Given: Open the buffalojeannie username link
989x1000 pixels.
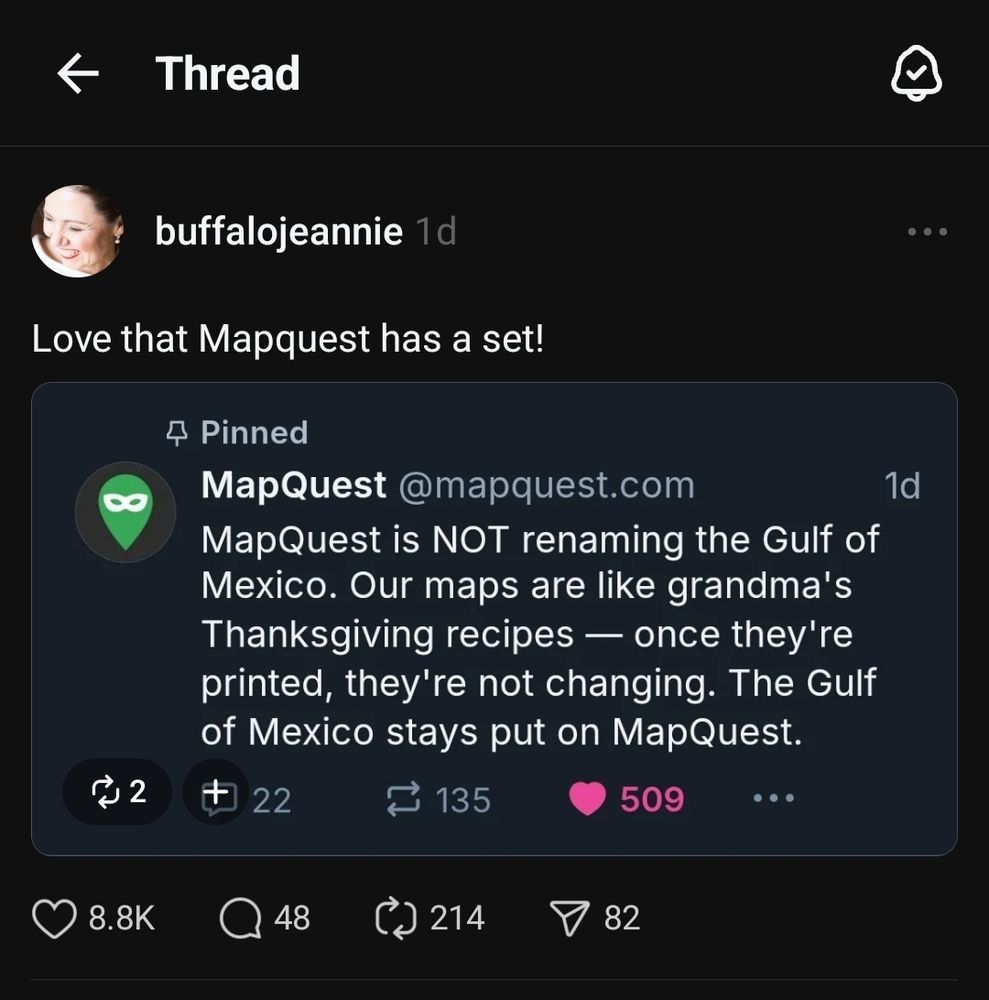Looking at the screenshot, I should pyautogui.click(x=279, y=231).
